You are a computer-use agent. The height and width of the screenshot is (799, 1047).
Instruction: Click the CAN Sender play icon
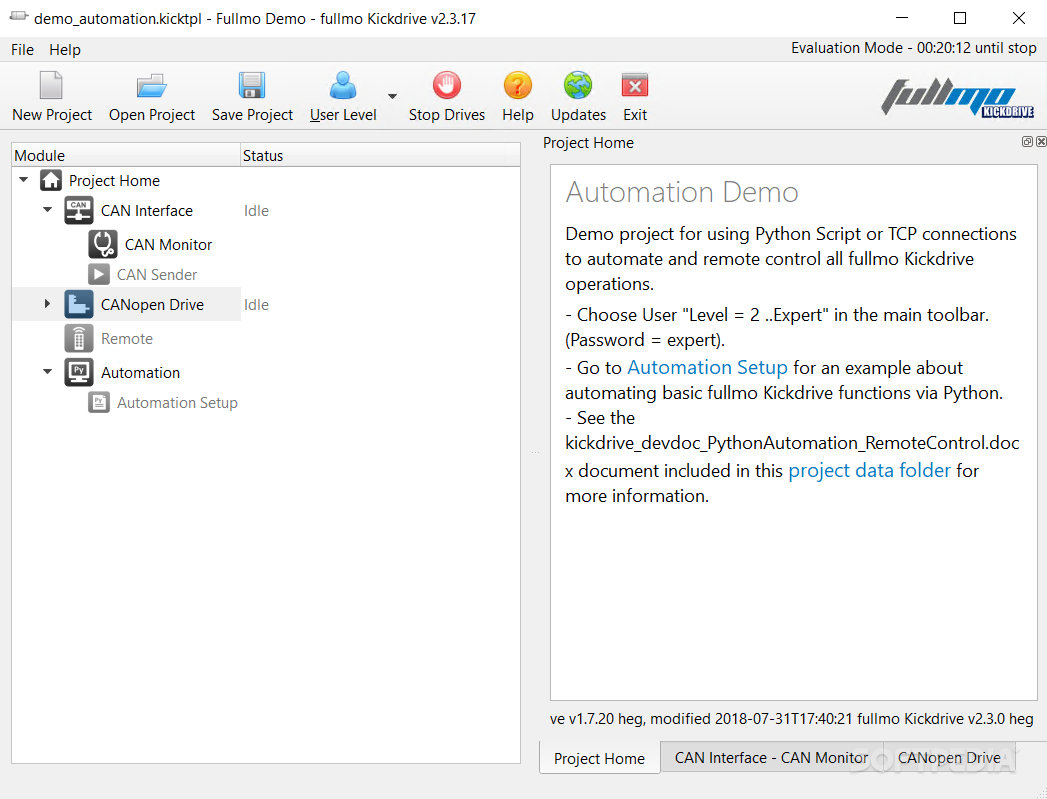(x=99, y=274)
